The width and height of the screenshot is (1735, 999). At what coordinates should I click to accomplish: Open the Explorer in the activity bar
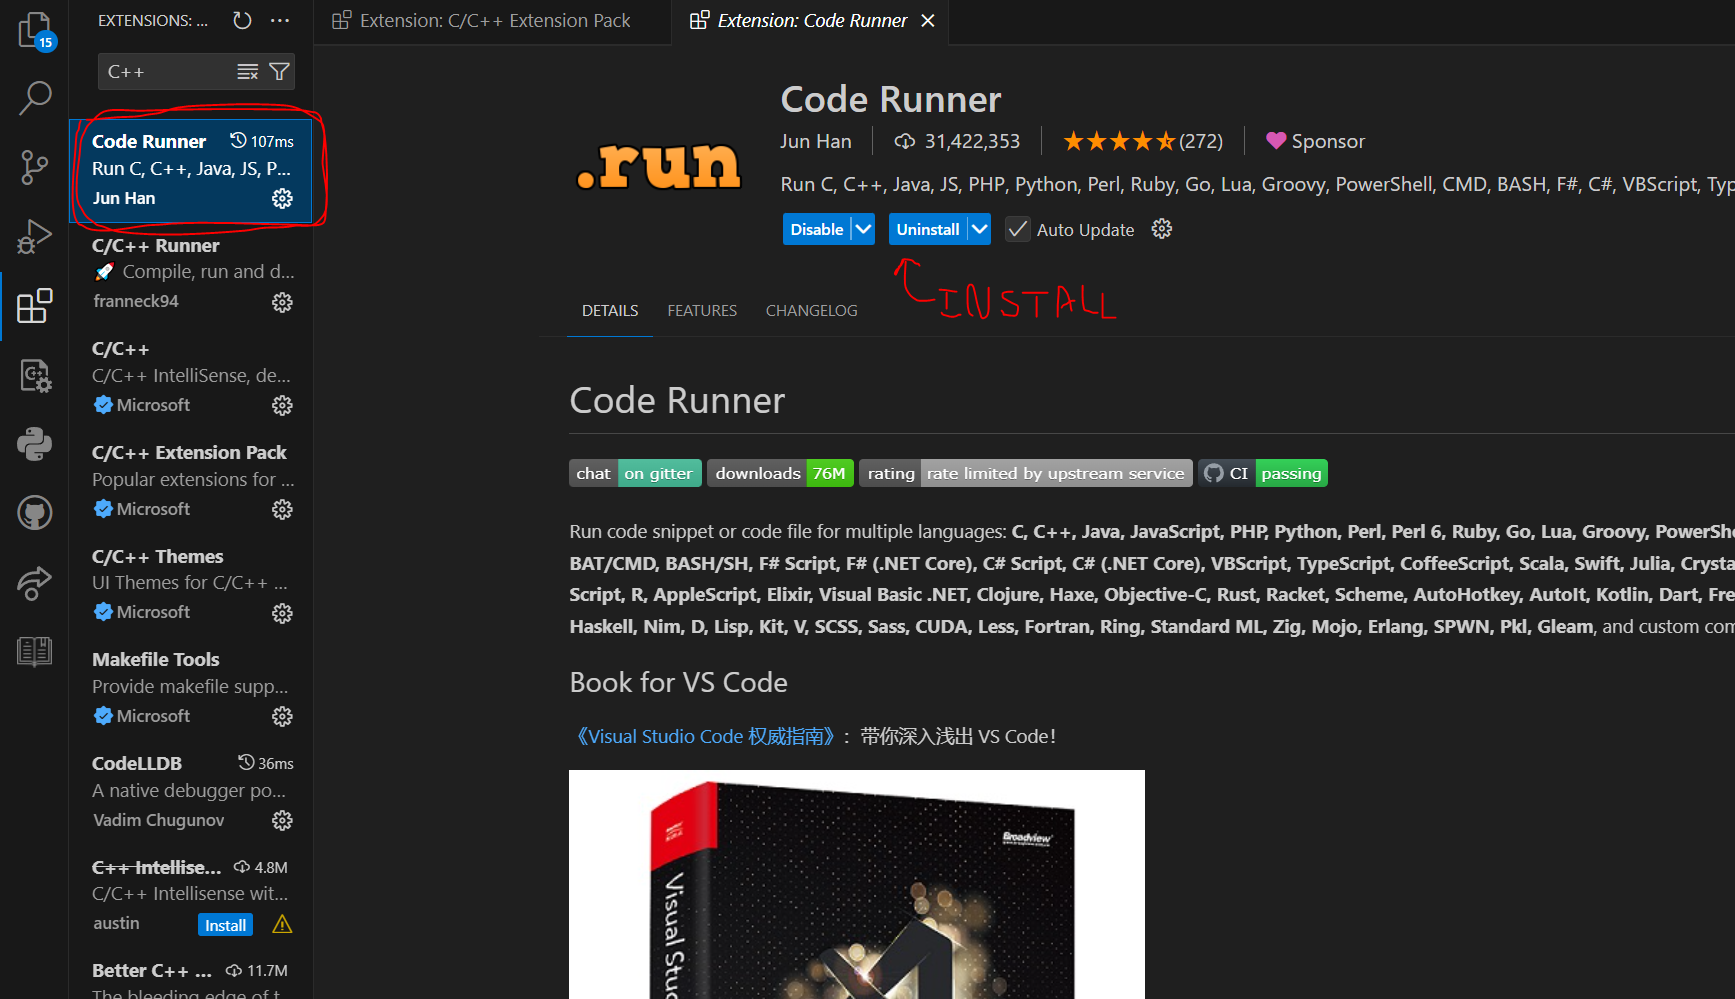click(34, 30)
